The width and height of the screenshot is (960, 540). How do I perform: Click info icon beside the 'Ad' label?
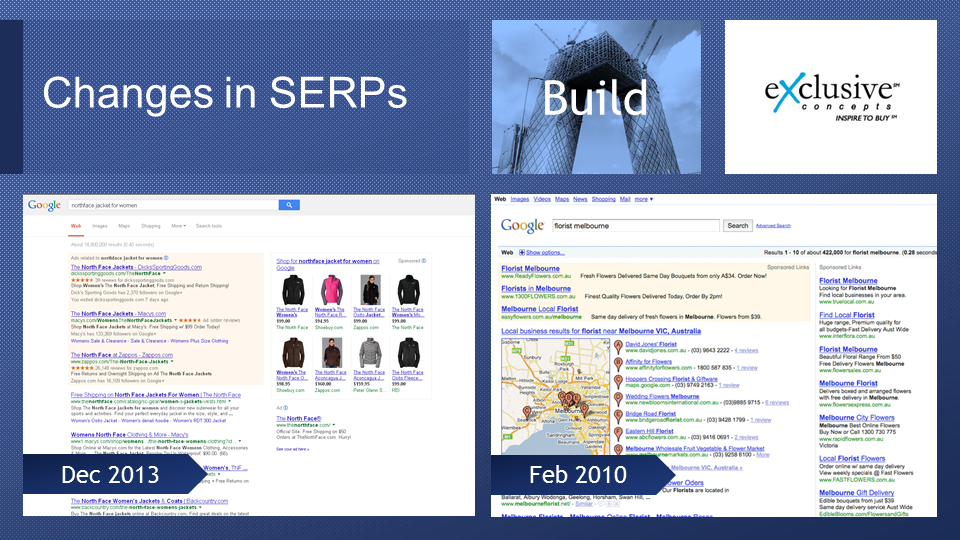(285, 408)
